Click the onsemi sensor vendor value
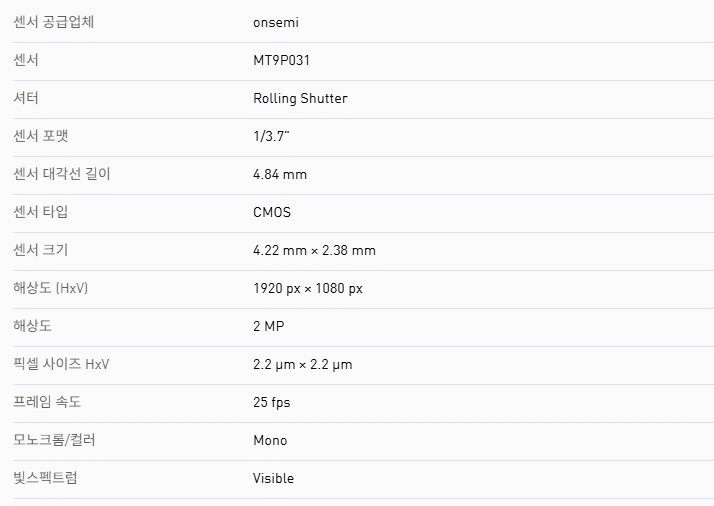 [x=276, y=22]
